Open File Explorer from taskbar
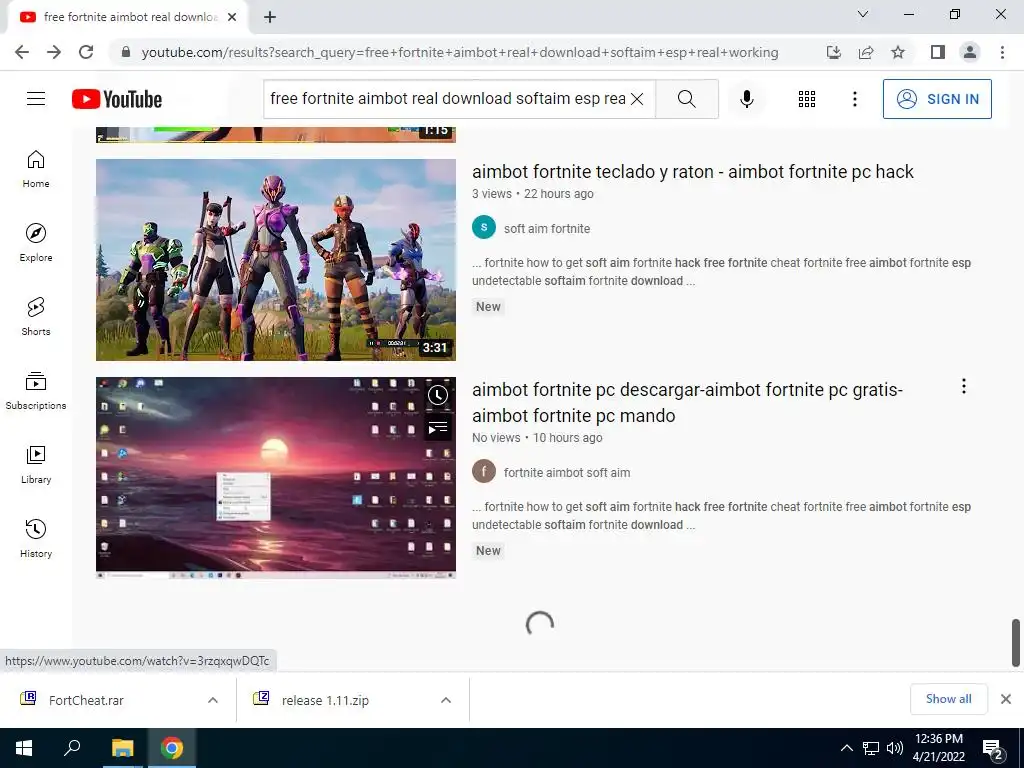The image size is (1024, 768). 122,748
